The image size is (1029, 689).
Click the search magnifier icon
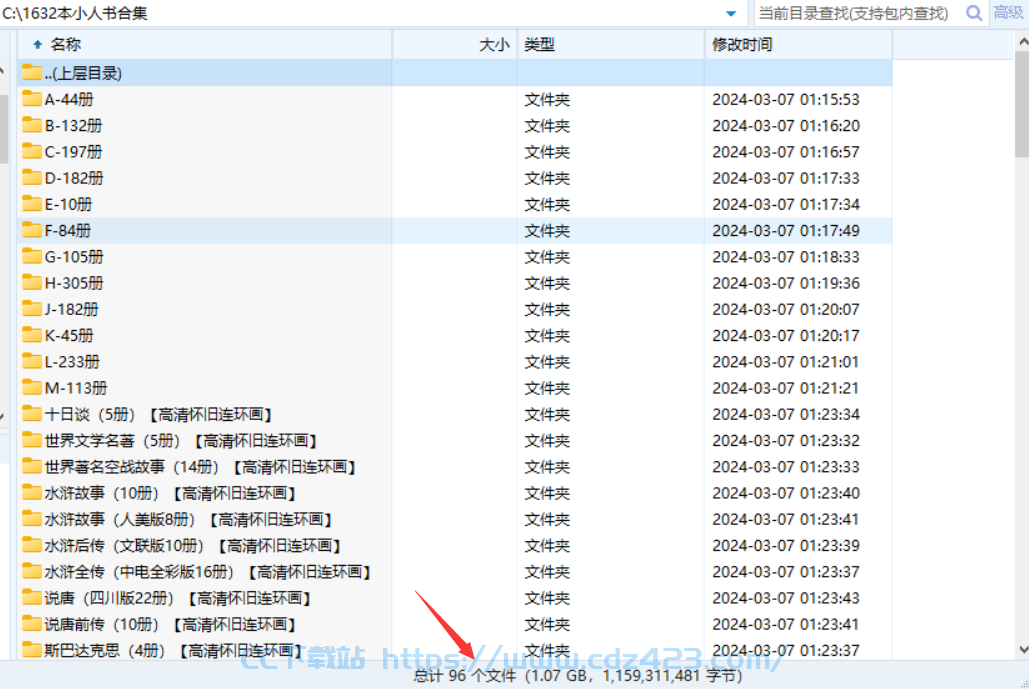973,13
